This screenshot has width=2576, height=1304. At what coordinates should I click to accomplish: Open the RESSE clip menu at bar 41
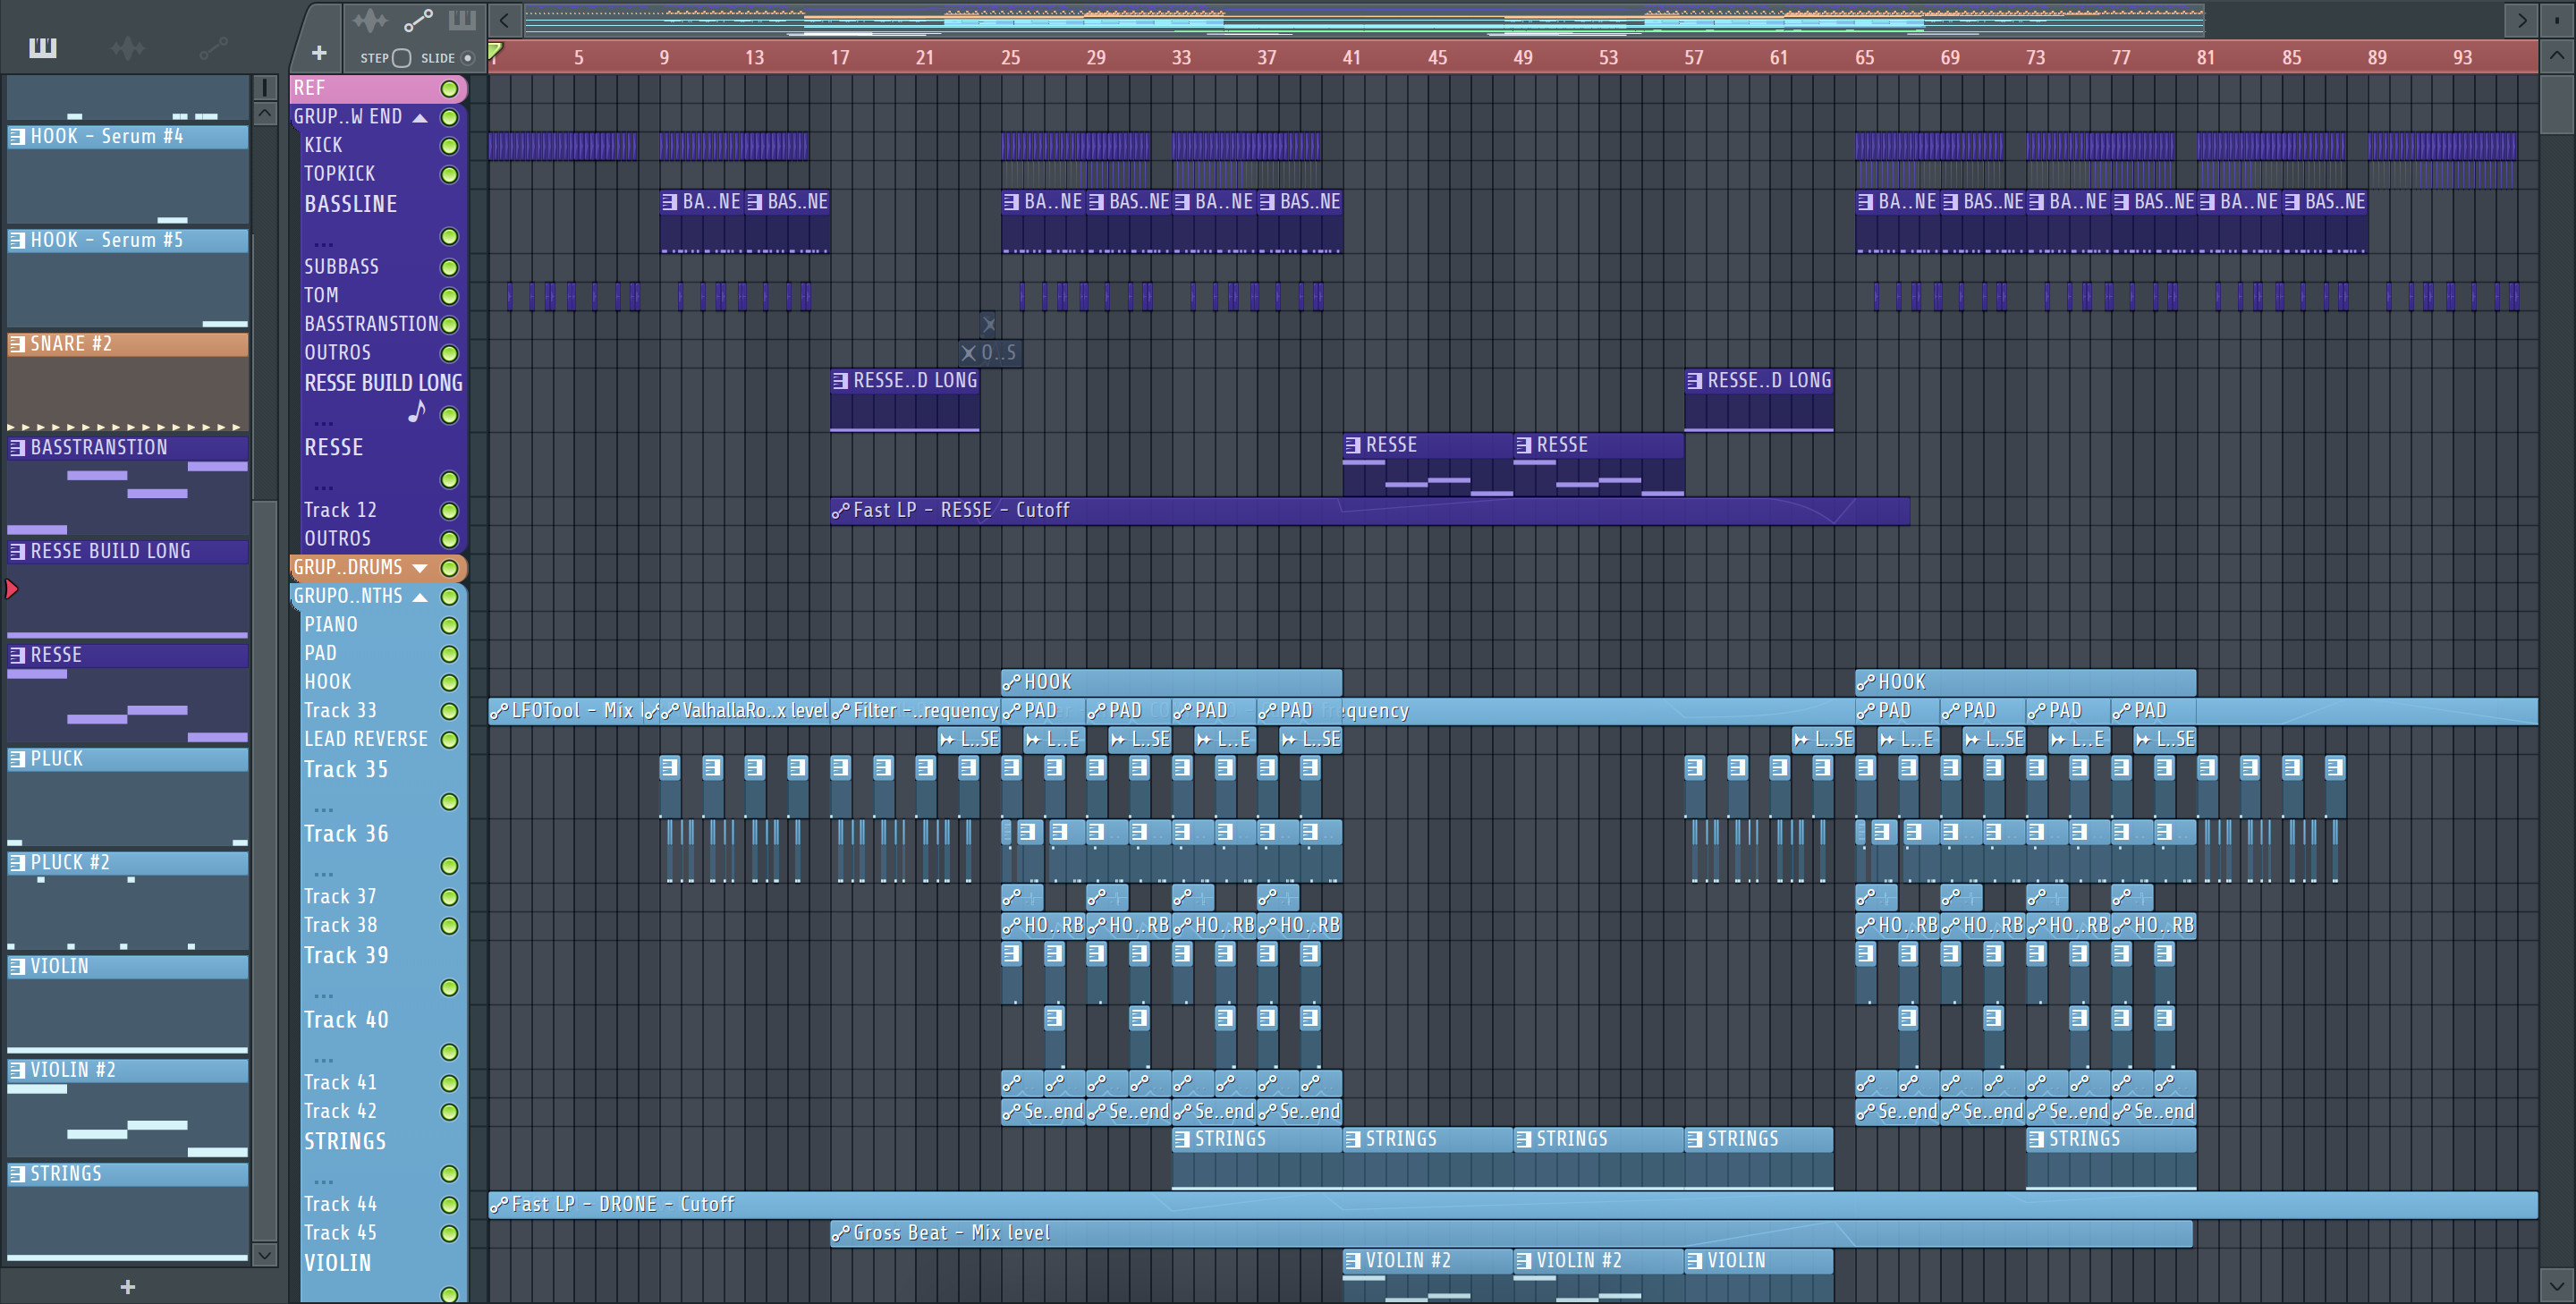pos(1353,445)
